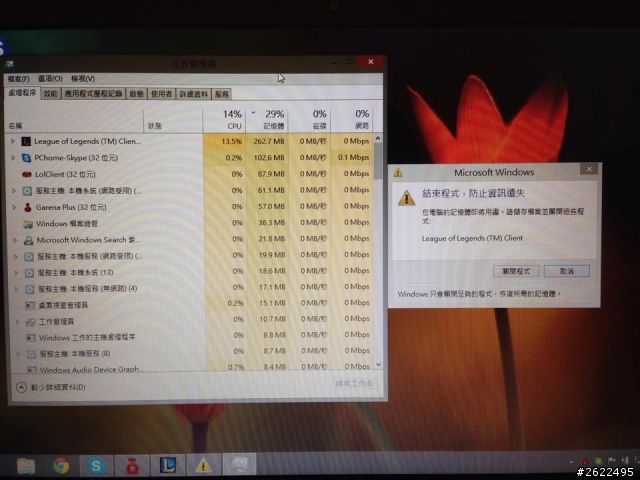Image resolution: width=640 pixels, height=480 pixels.
Task: Click the 桌面視窗管理員 process icon
Action: point(30,305)
